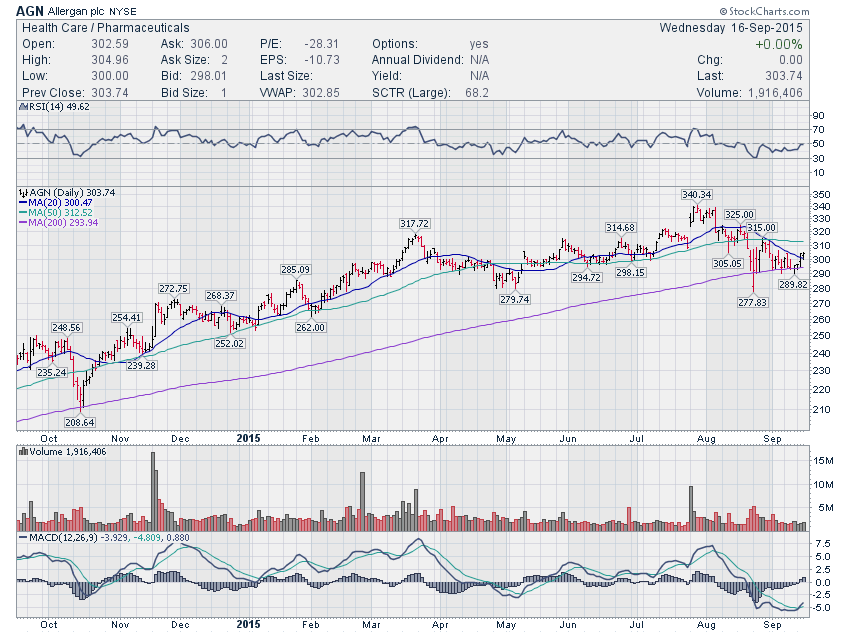
Task: Click the AGN ticker symbol in header
Action: [30, 11]
